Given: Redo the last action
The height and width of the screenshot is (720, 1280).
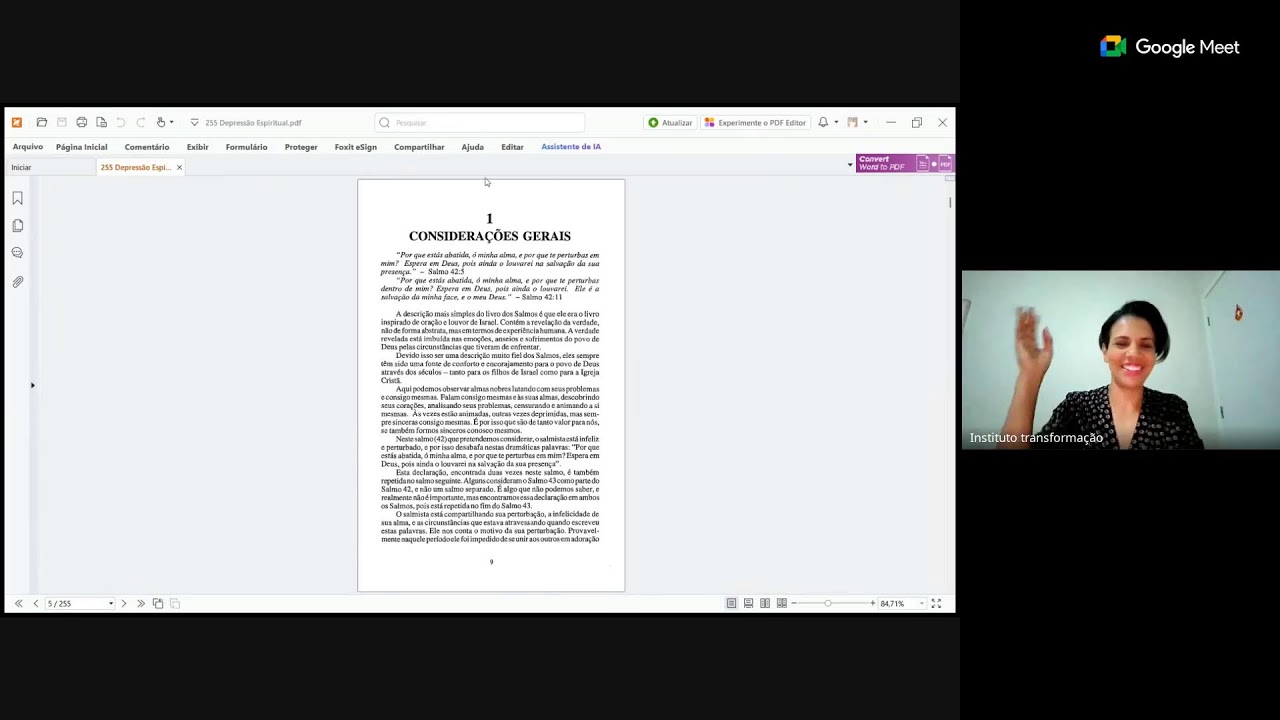Looking at the screenshot, I should point(141,122).
